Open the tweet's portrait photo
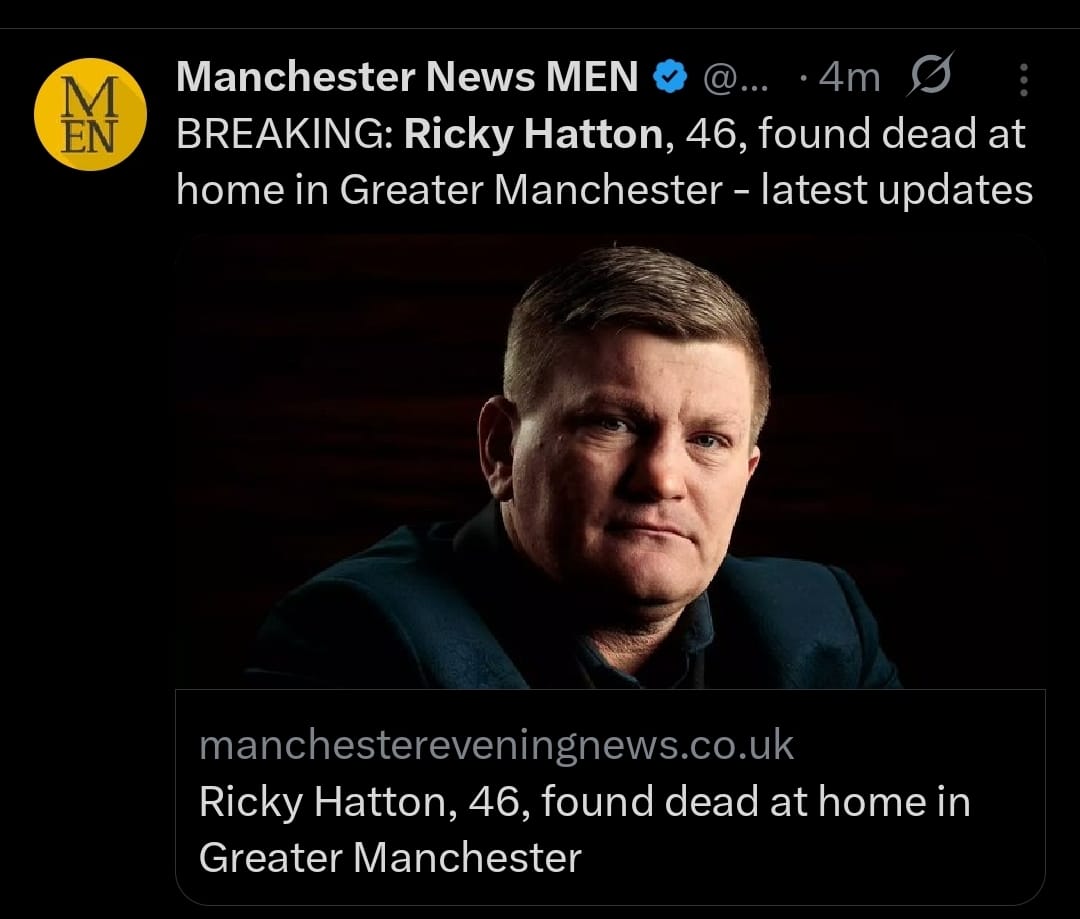Image resolution: width=1080 pixels, height=919 pixels. click(610, 460)
